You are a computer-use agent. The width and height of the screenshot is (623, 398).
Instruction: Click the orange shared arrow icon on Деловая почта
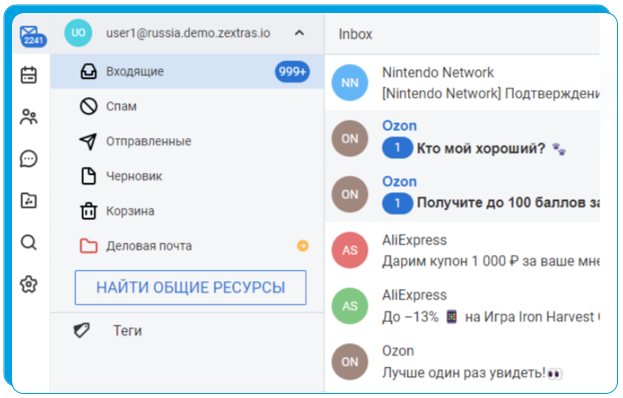303,246
